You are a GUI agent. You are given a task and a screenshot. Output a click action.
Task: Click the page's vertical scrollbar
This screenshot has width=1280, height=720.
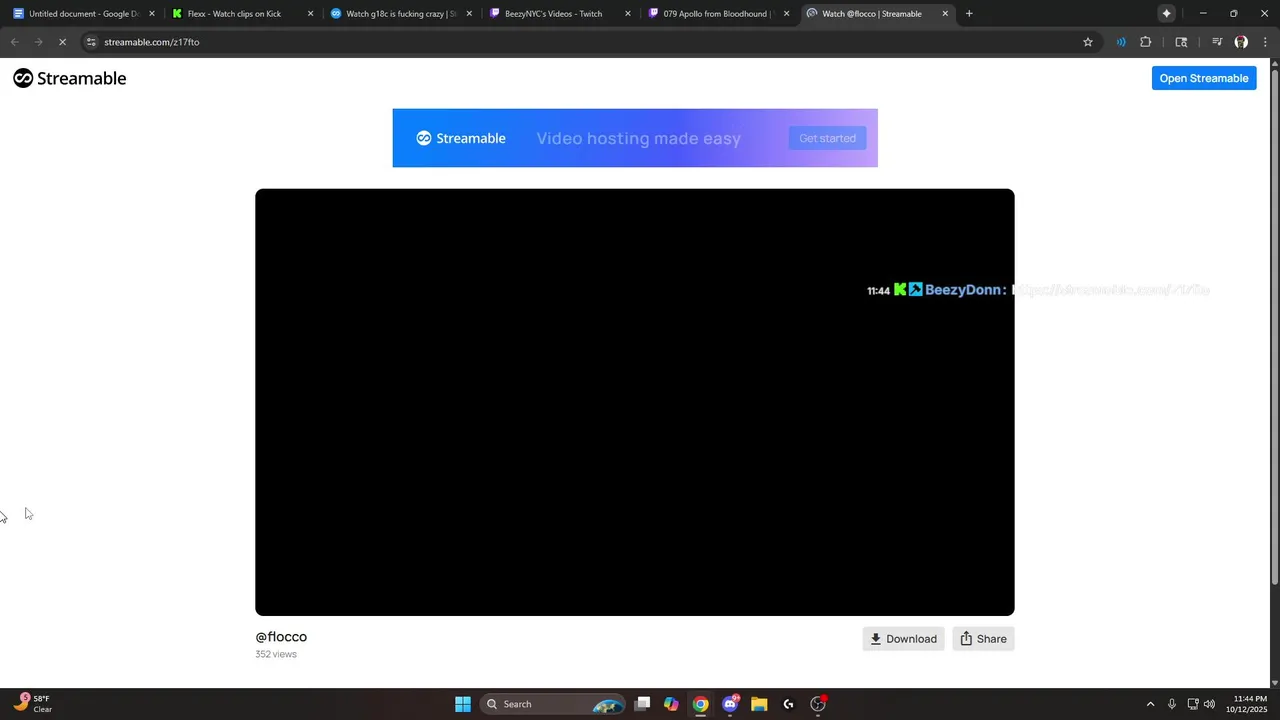(x=1274, y=325)
